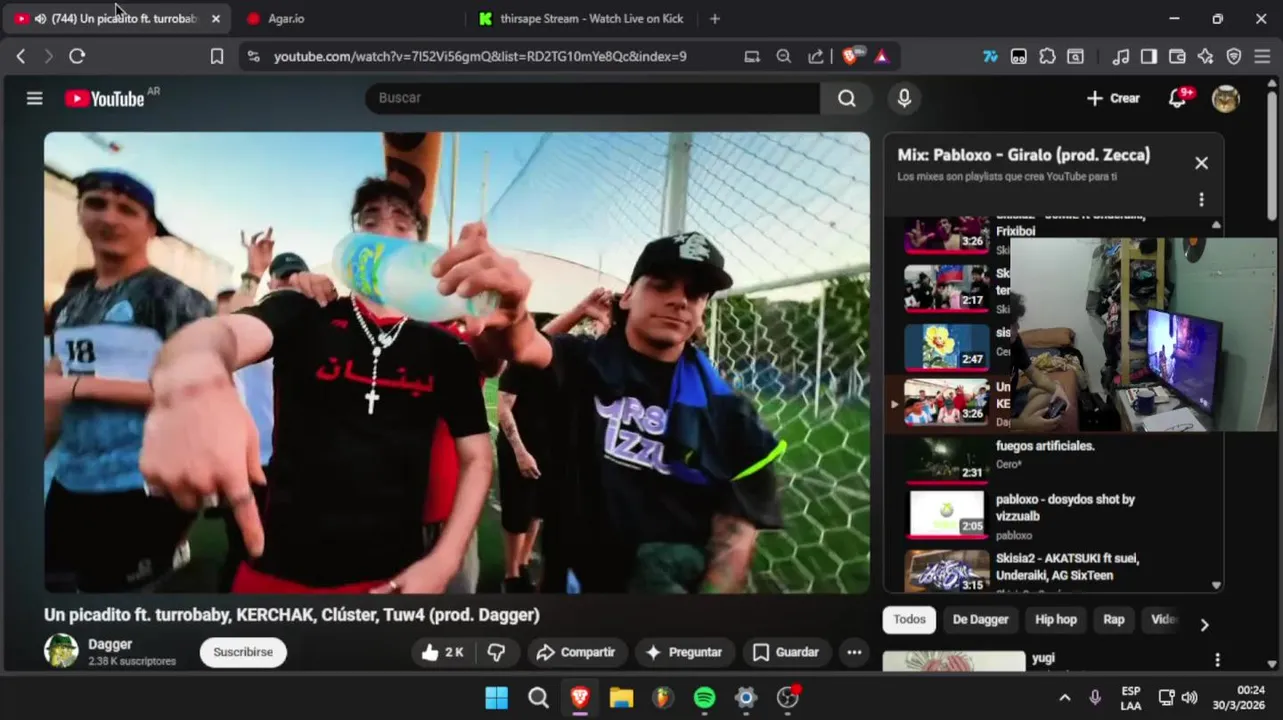Open the Brave Wallet icon
This screenshot has width=1283, height=720.
point(1177,57)
